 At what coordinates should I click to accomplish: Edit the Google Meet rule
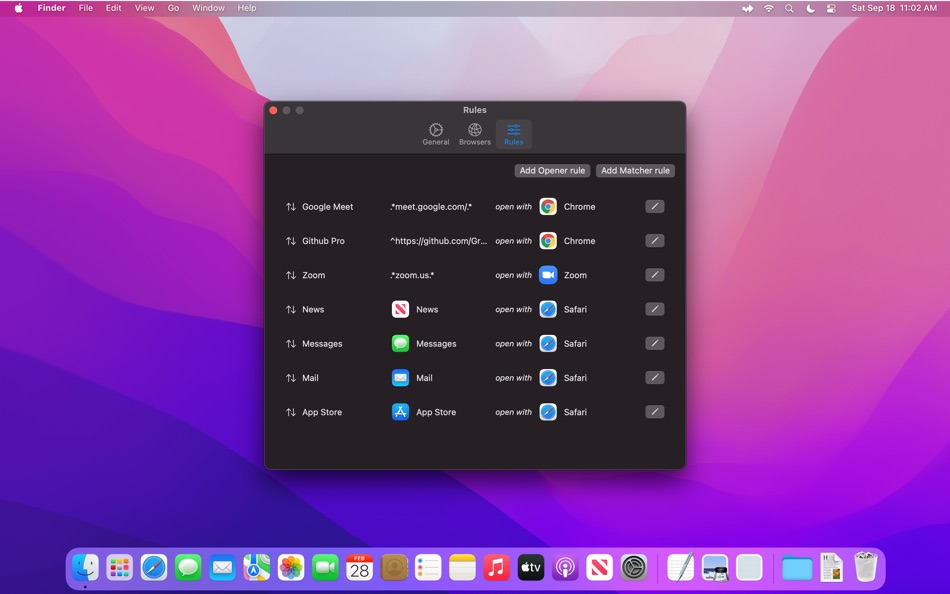click(654, 207)
